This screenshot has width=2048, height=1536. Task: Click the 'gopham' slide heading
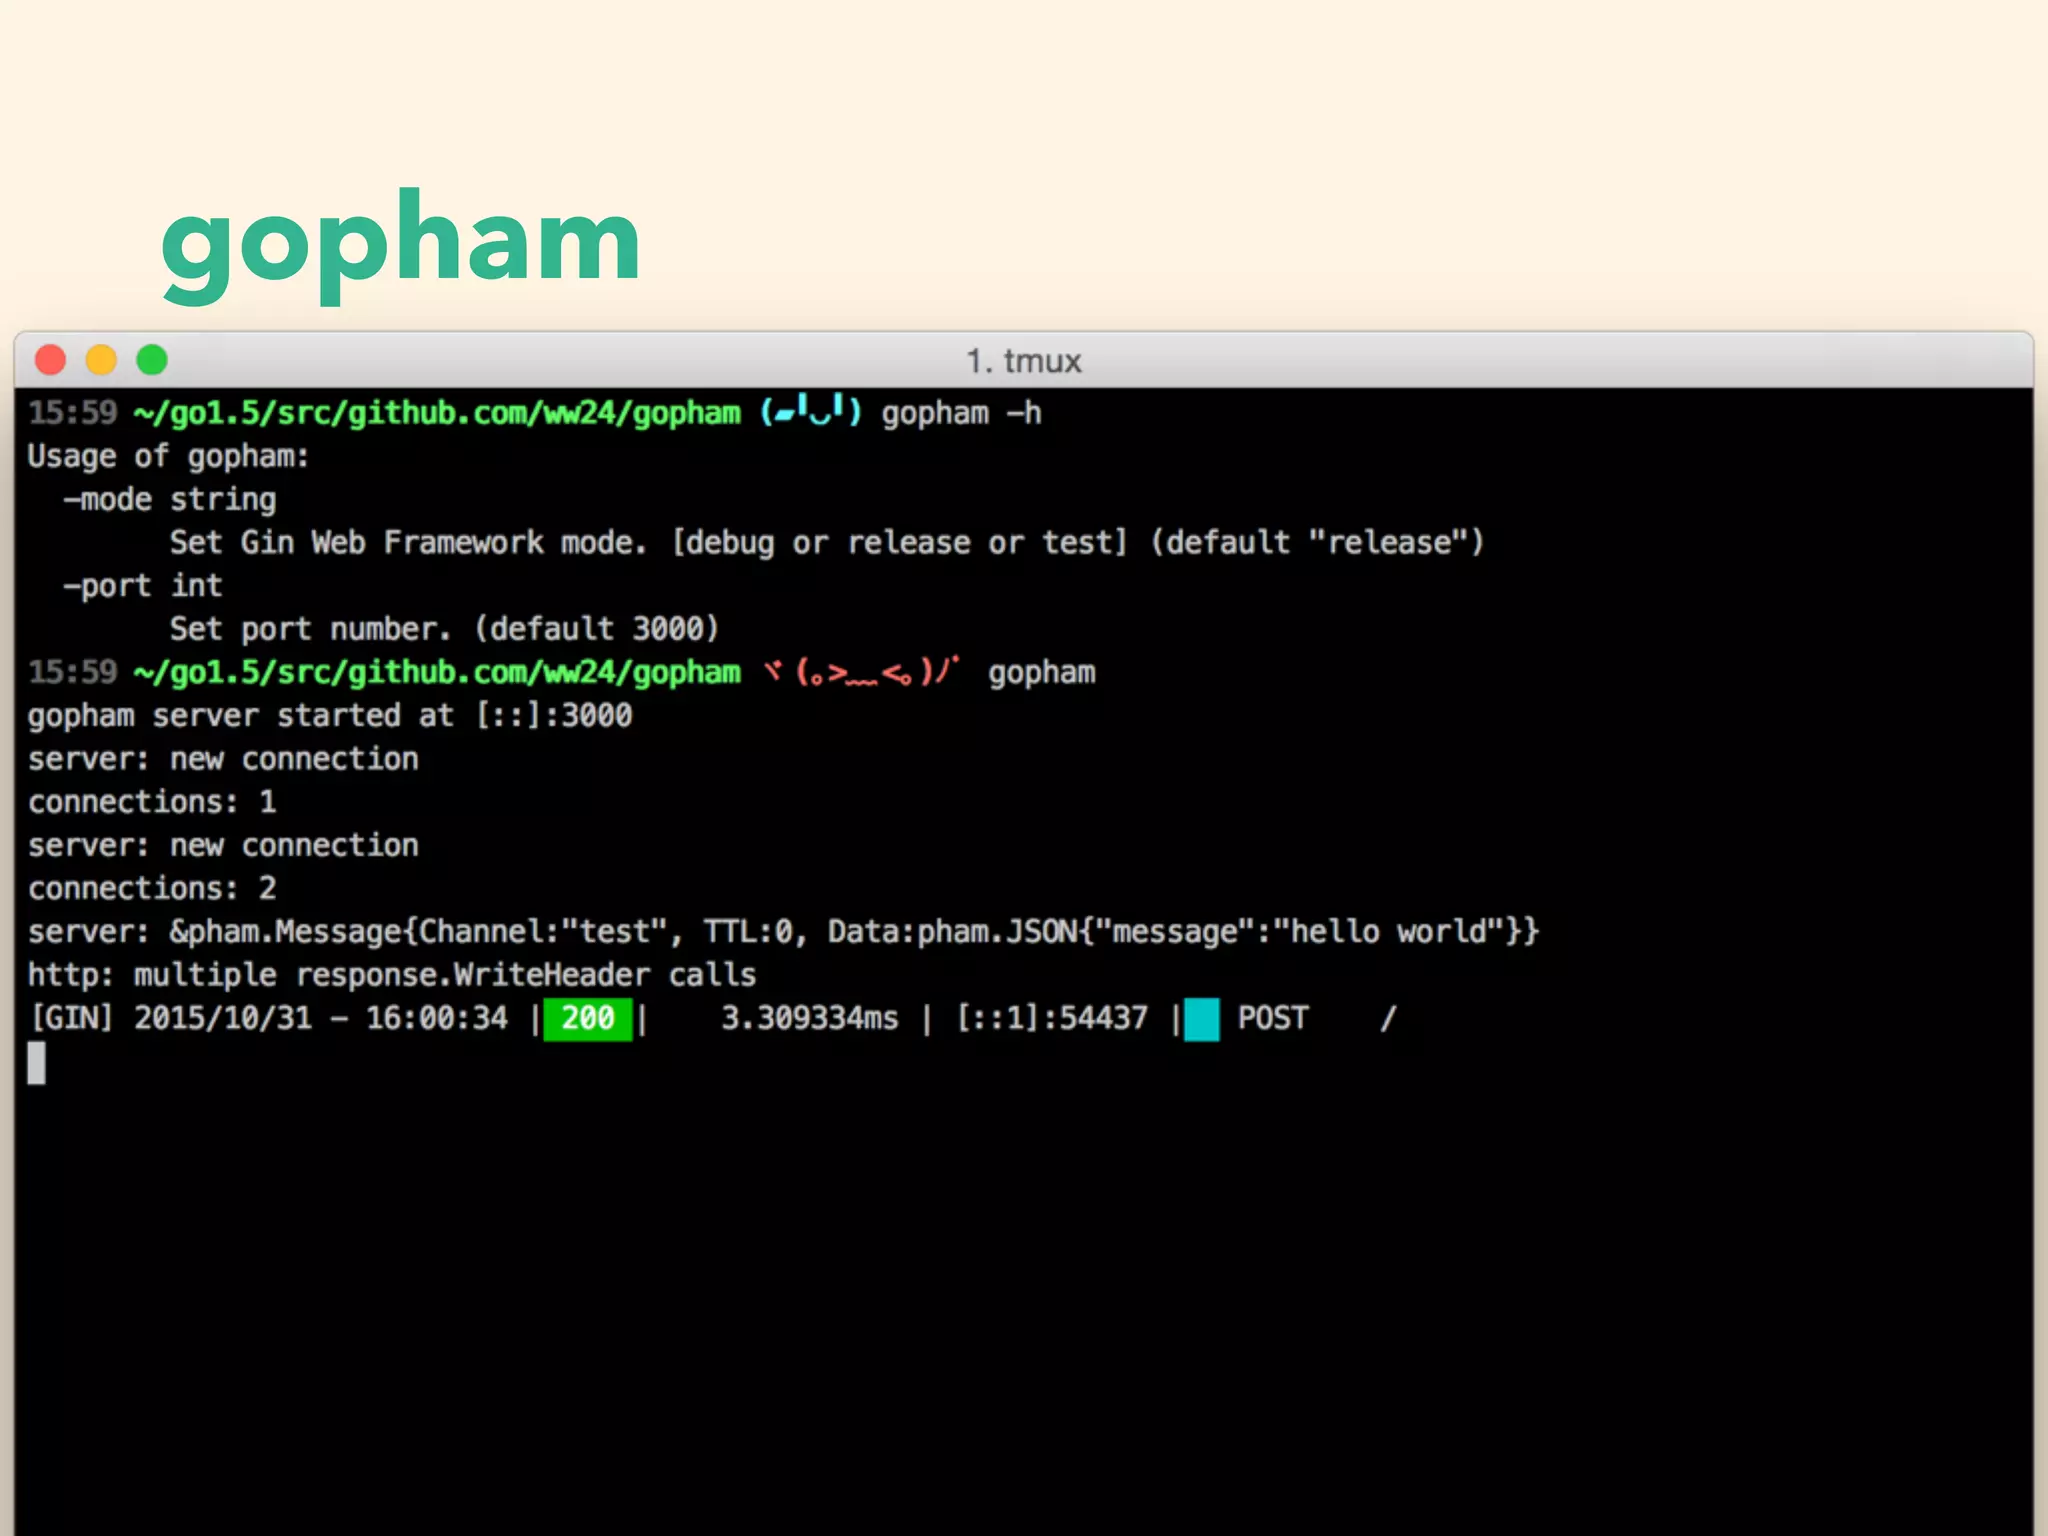401,244
